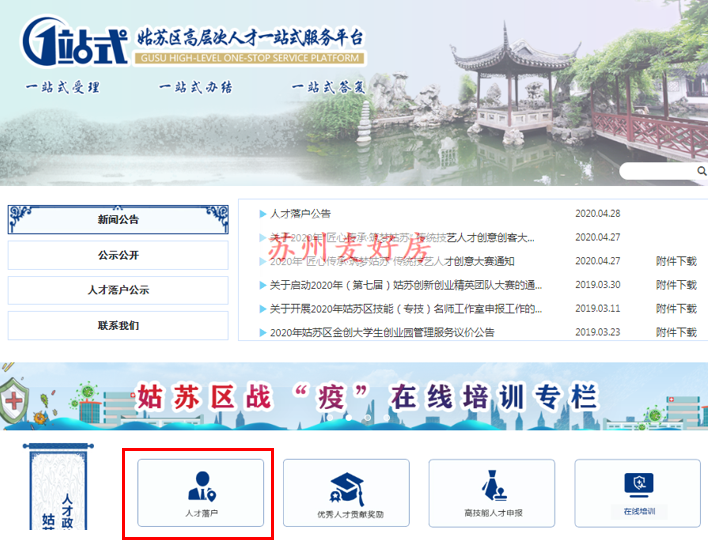
Task: Download the attachment for the 2019.03.23 notice
Action: 676,332
